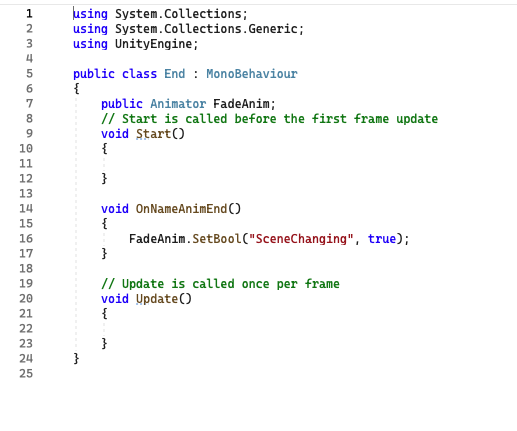Click the Animator type on line 7
517x431 pixels.
click(x=178, y=104)
